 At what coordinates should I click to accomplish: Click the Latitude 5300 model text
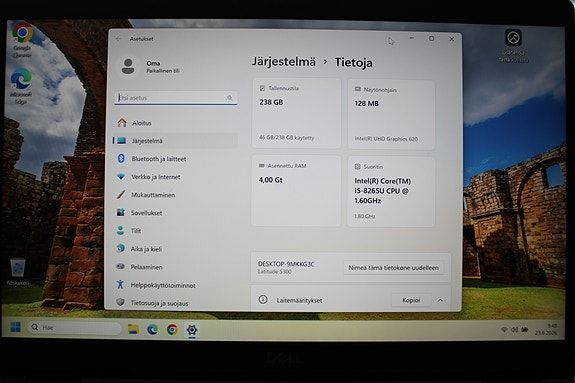274,272
